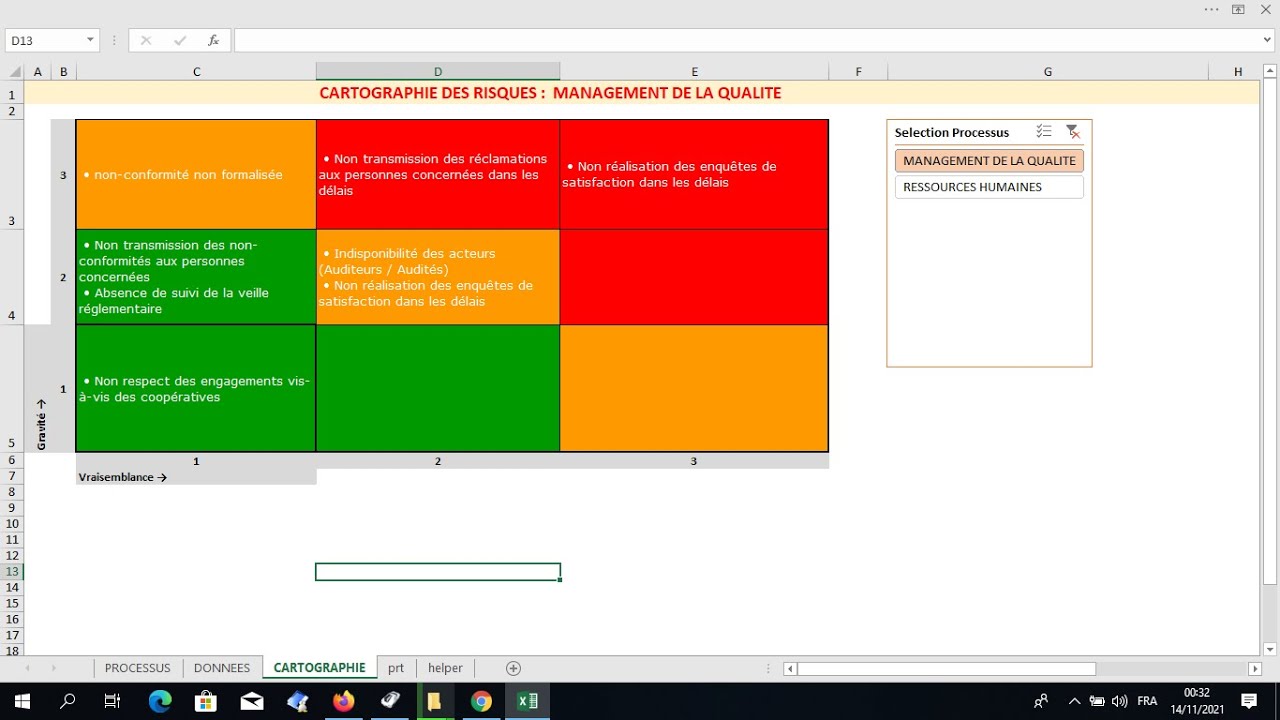
Task: Click the Name Box showing D13
Action: 43,40
